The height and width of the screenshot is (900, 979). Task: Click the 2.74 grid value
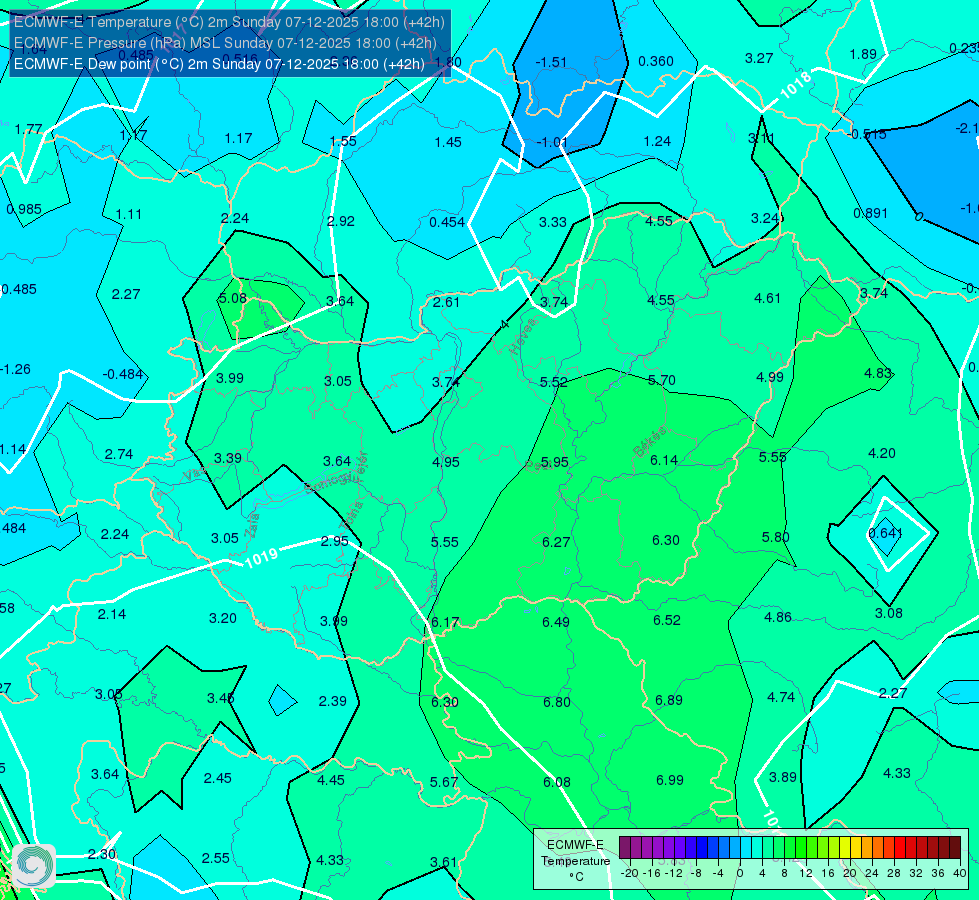click(119, 454)
